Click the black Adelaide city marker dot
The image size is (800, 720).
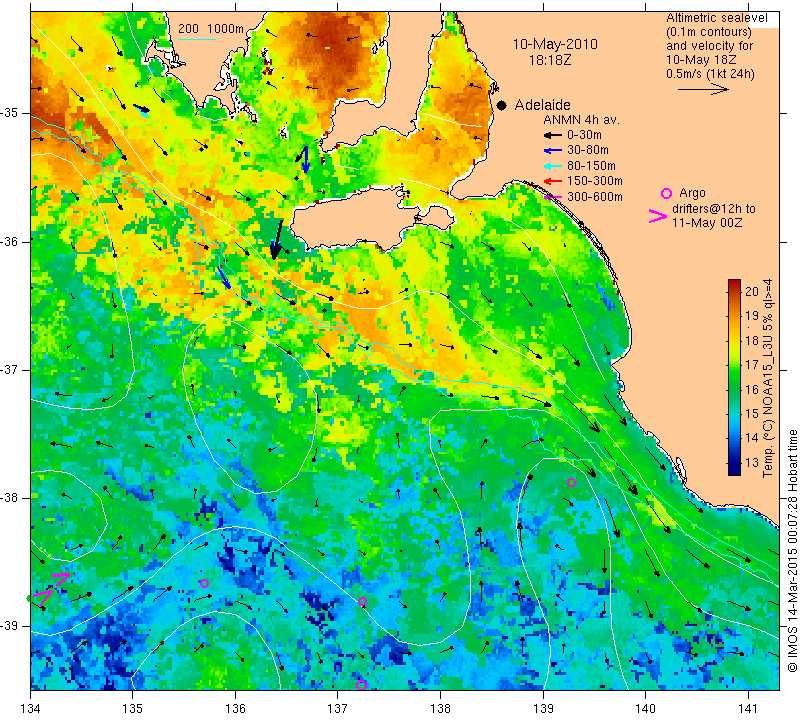click(502, 105)
